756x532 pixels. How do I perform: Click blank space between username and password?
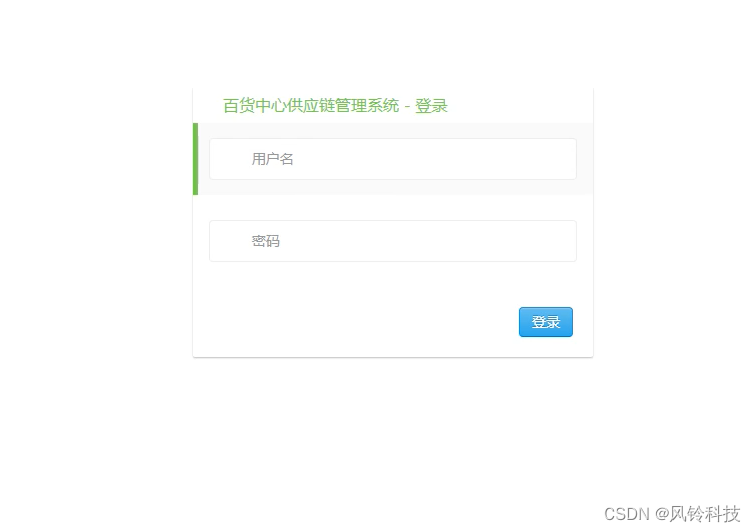[392, 207]
